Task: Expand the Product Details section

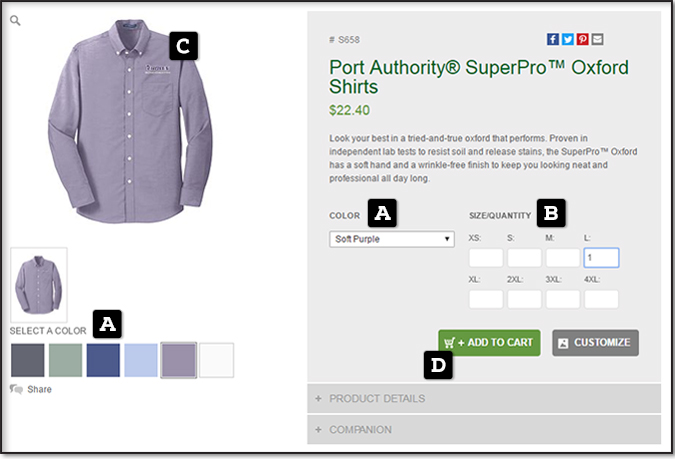Action: point(484,398)
